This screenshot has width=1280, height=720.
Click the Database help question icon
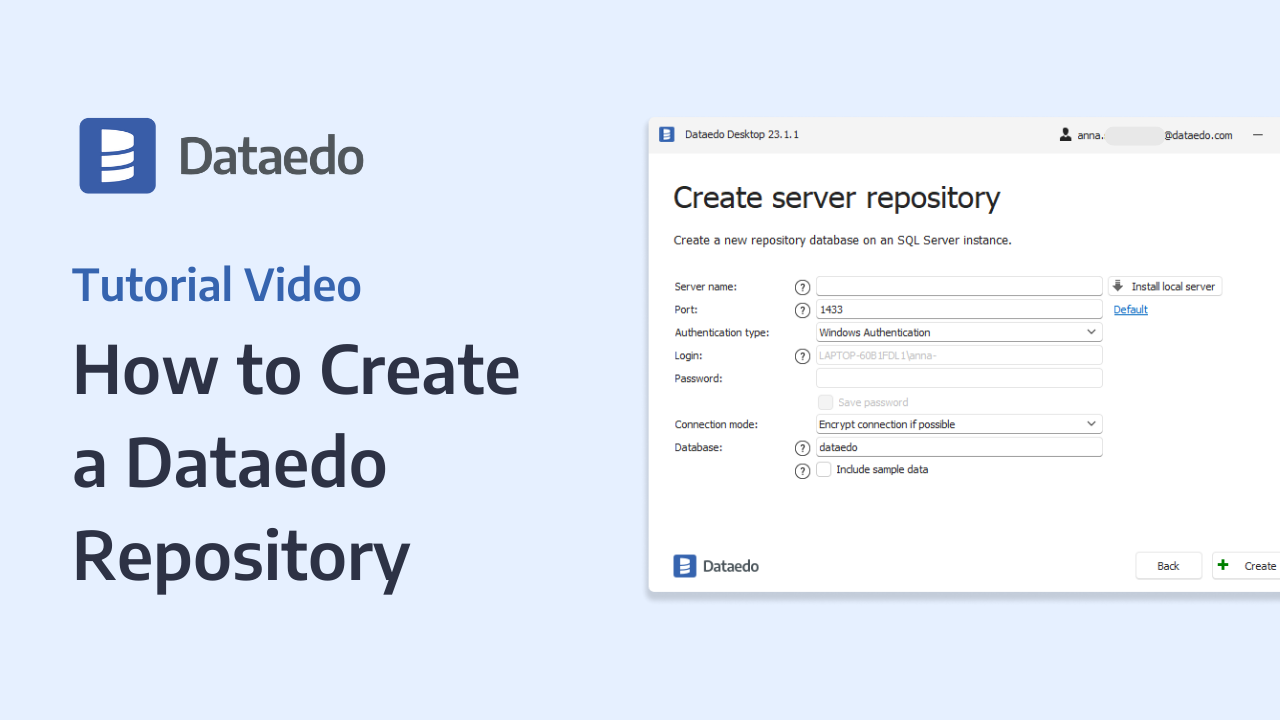[802, 448]
